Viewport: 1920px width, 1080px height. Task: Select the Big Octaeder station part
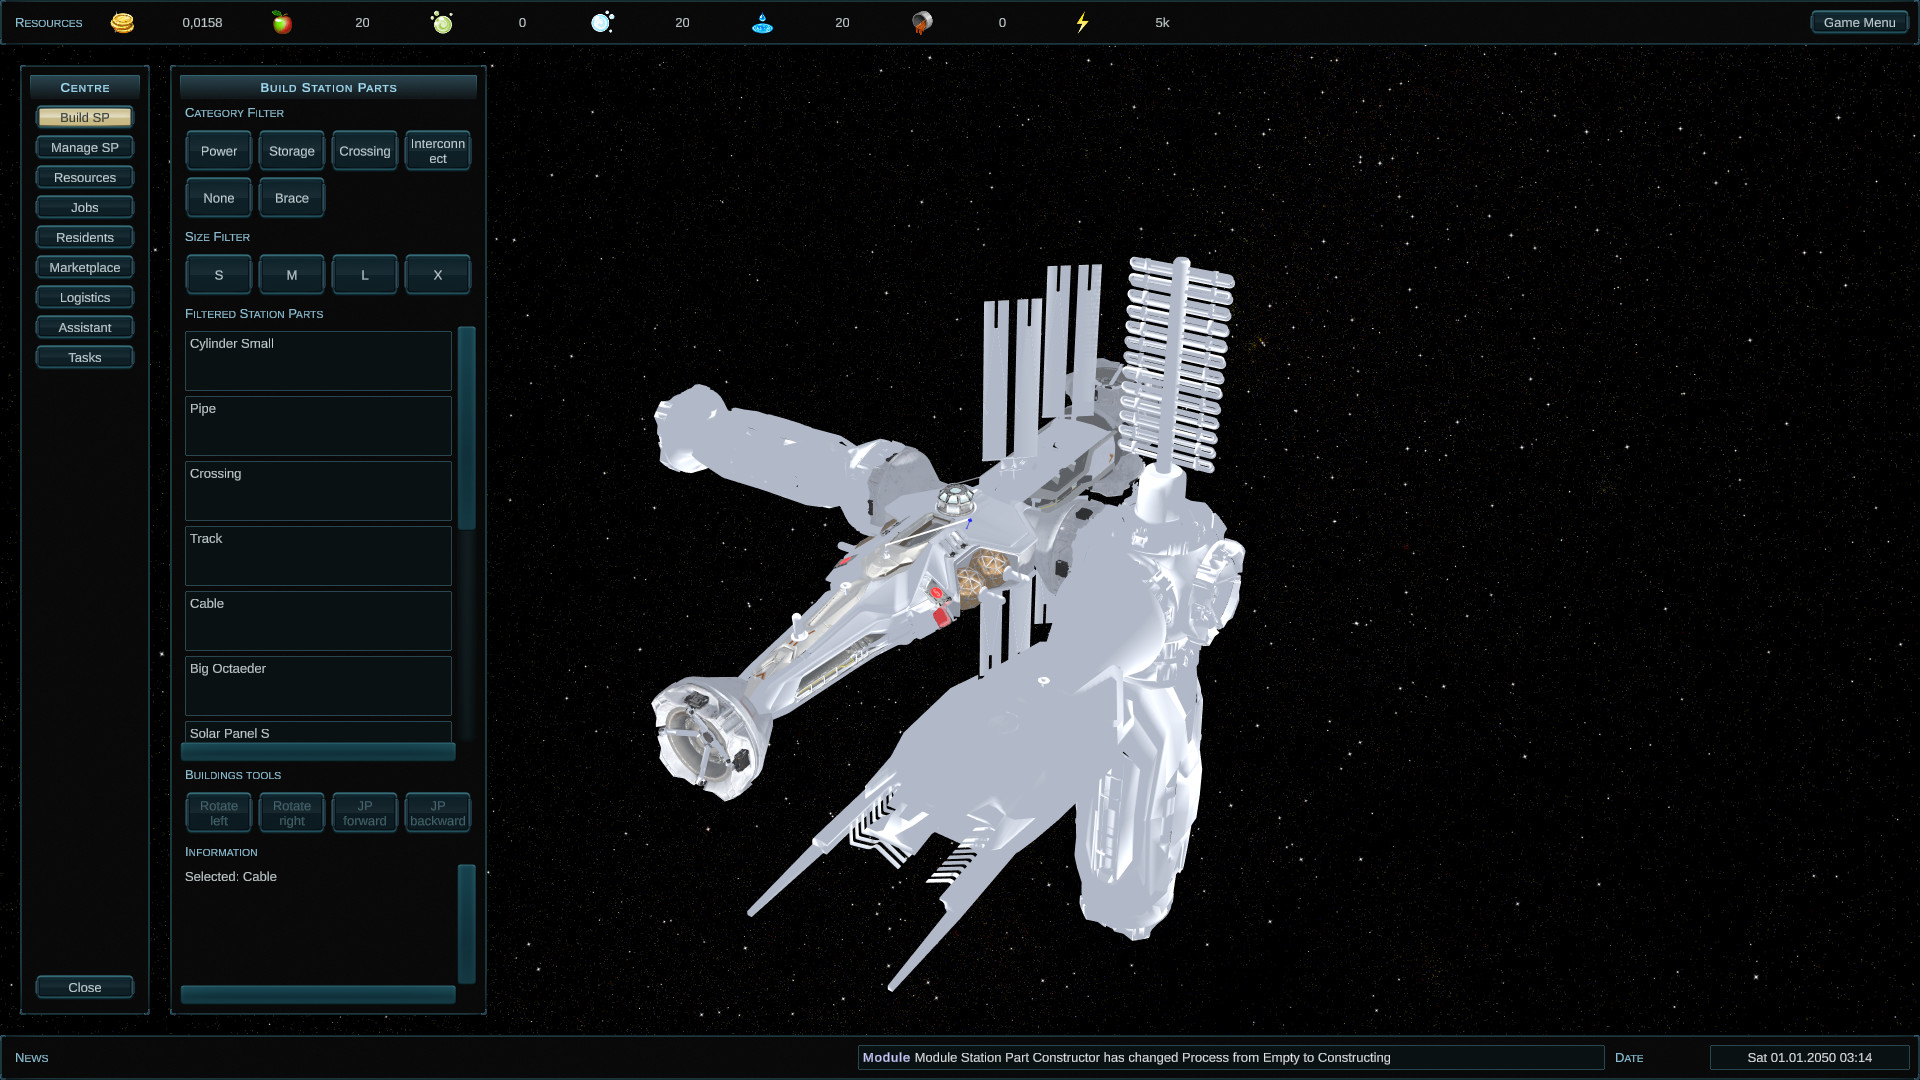318,685
